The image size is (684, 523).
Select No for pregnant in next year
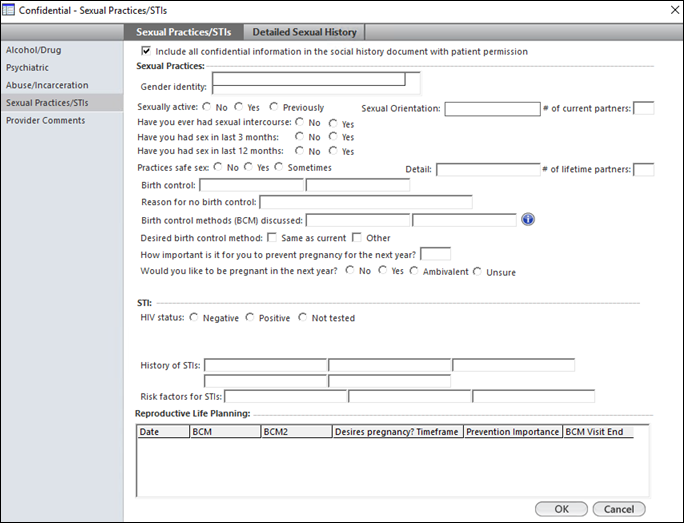point(350,270)
